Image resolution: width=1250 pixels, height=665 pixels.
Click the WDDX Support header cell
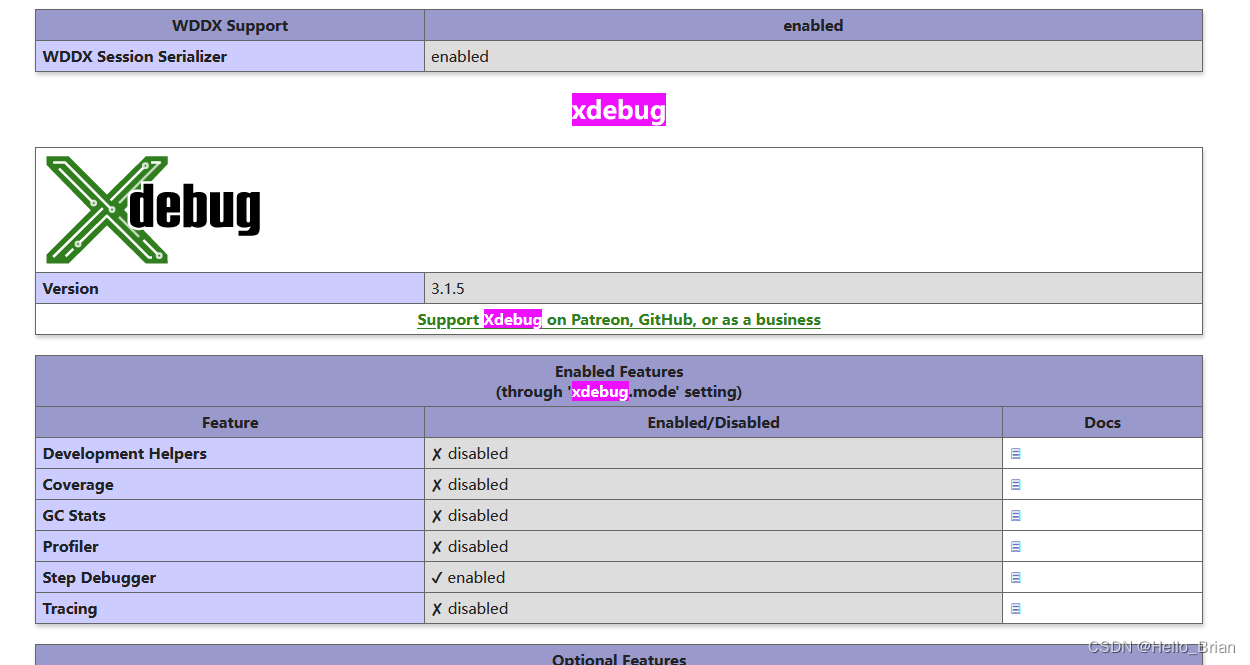point(230,26)
